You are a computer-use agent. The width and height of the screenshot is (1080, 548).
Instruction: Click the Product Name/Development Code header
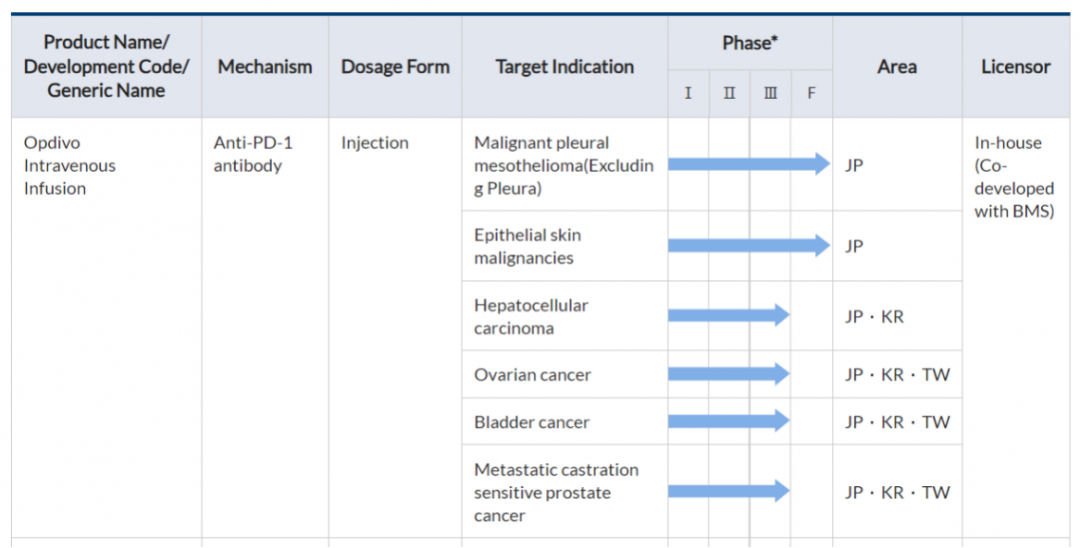[106, 67]
